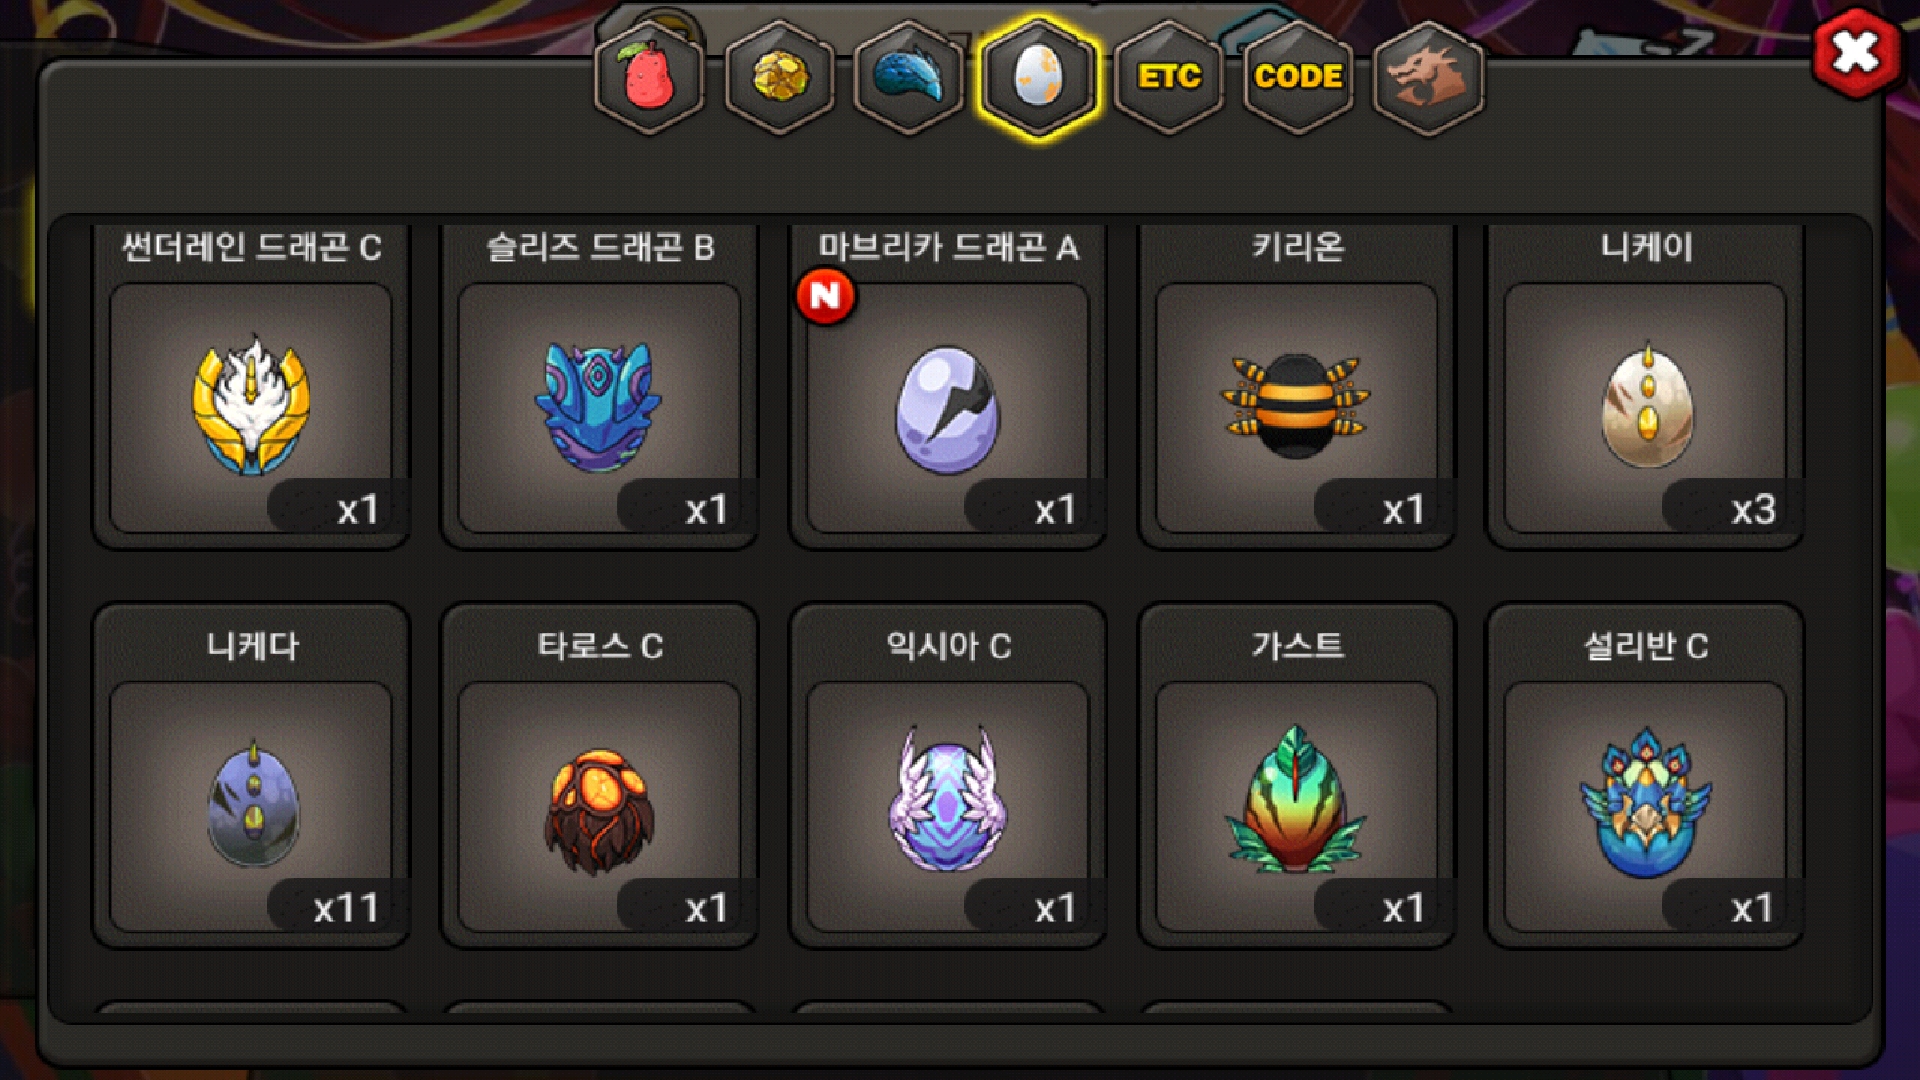Open the red fruit food tab
Image resolution: width=1920 pixels, height=1080 pixels.
[649, 77]
